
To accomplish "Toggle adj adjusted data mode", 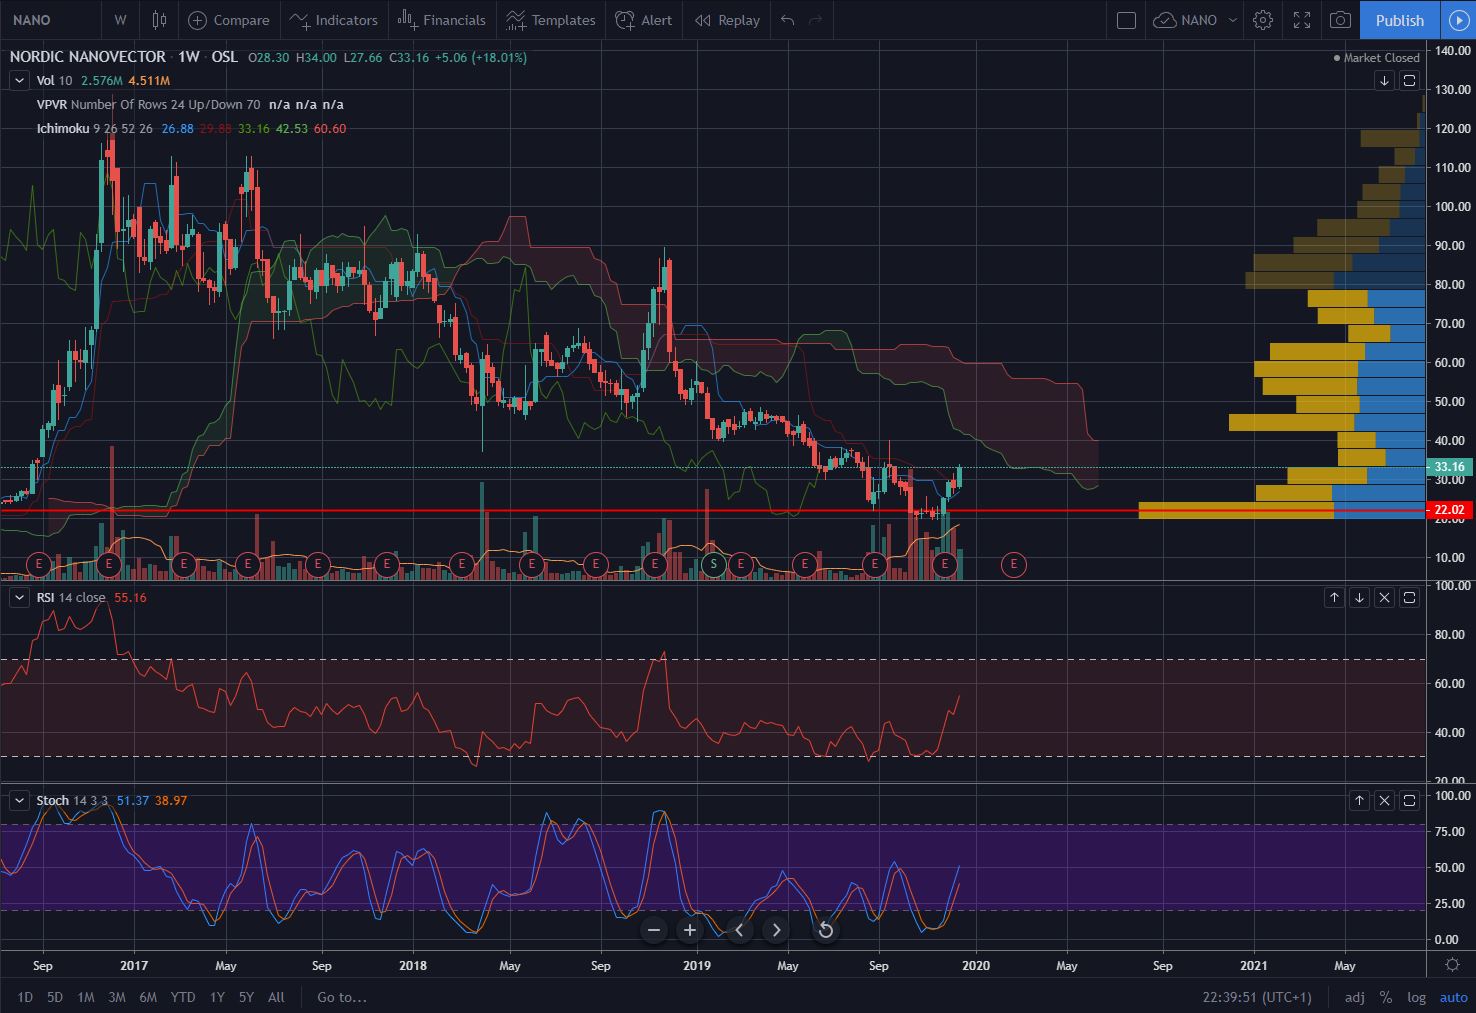I will coord(1354,997).
